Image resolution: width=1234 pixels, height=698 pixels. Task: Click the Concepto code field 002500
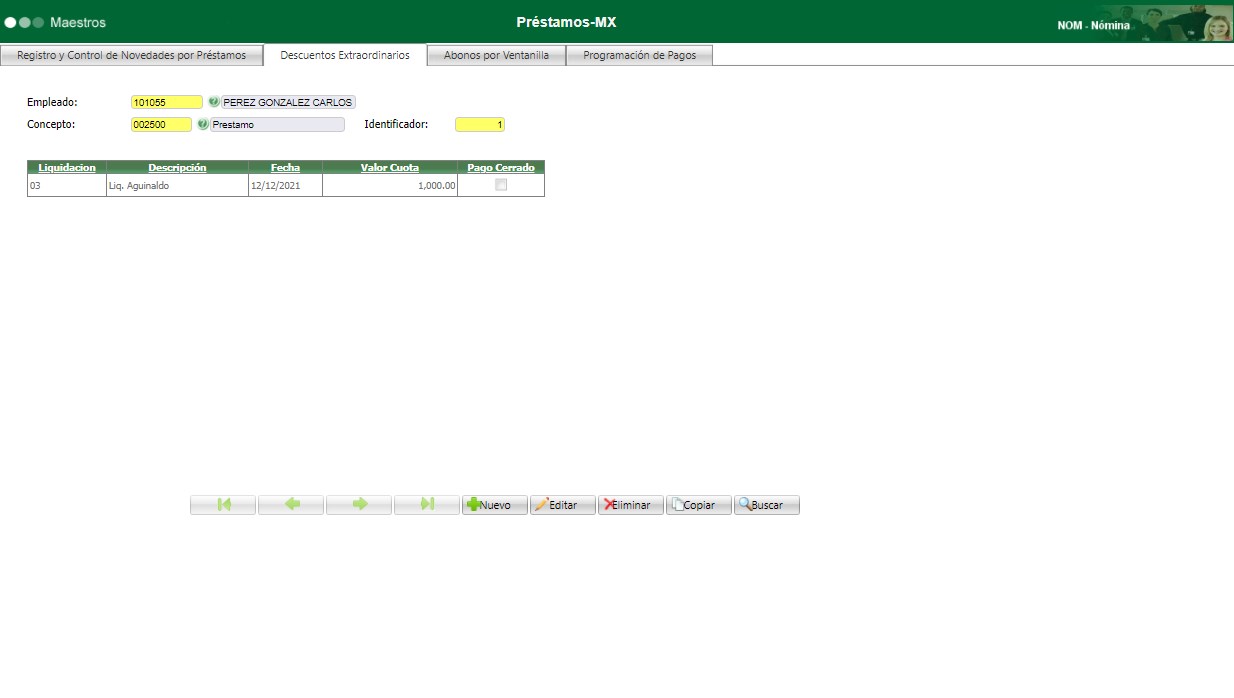(x=161, y=125)
